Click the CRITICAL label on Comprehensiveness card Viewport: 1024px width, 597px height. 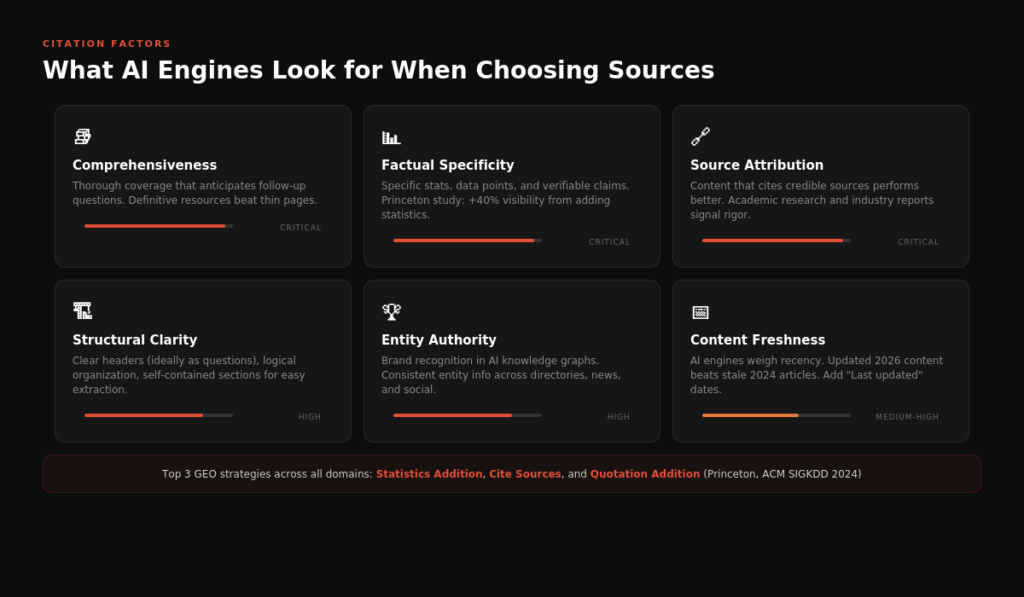pos(300,228)
